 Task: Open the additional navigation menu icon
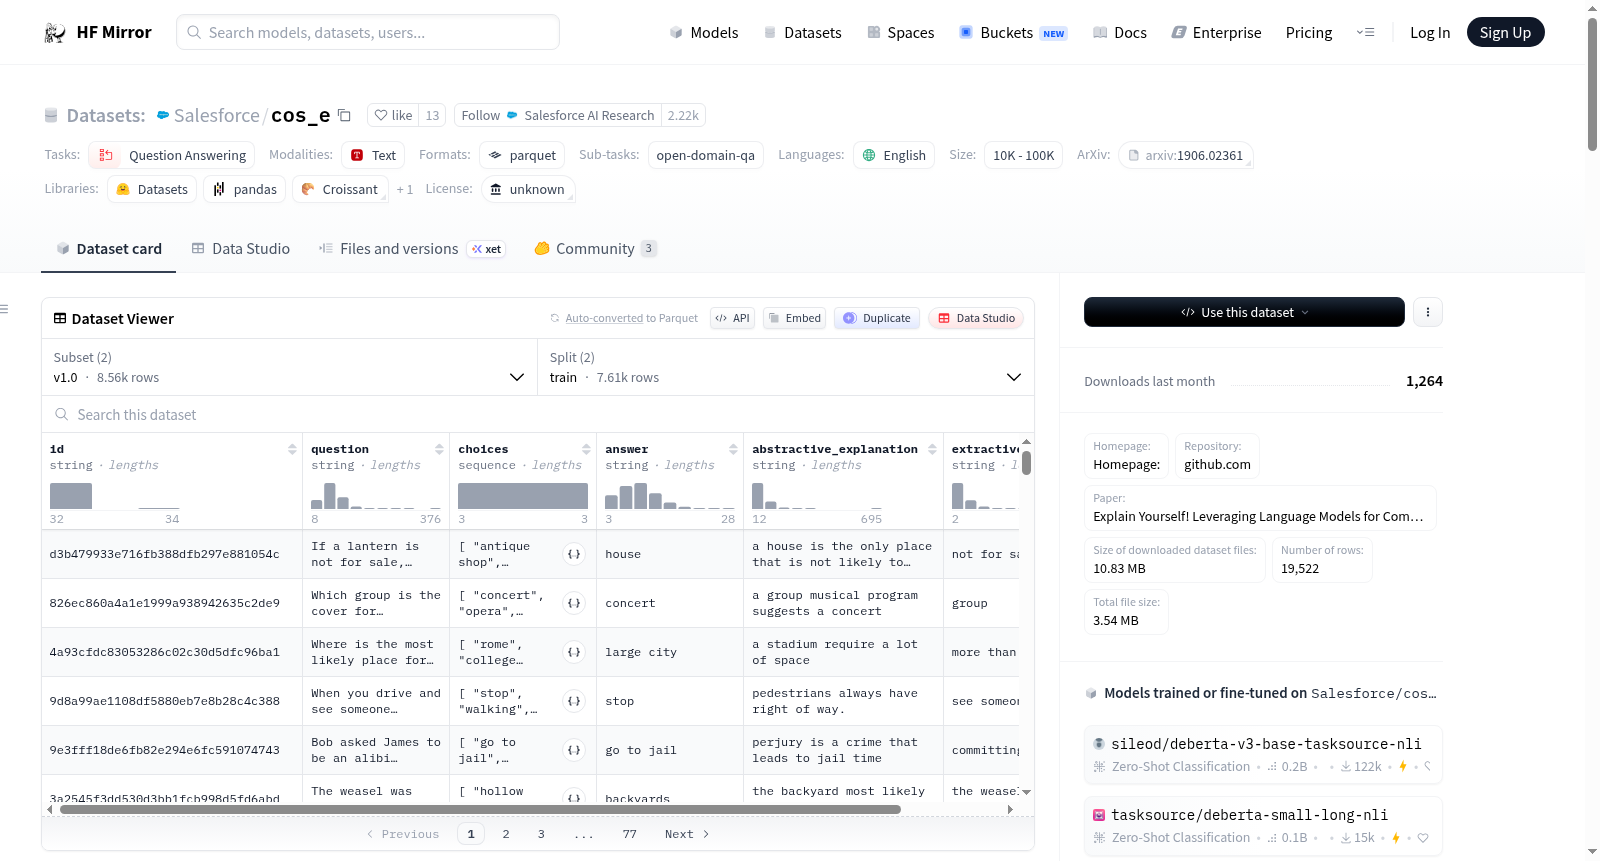coord(1365,33)
